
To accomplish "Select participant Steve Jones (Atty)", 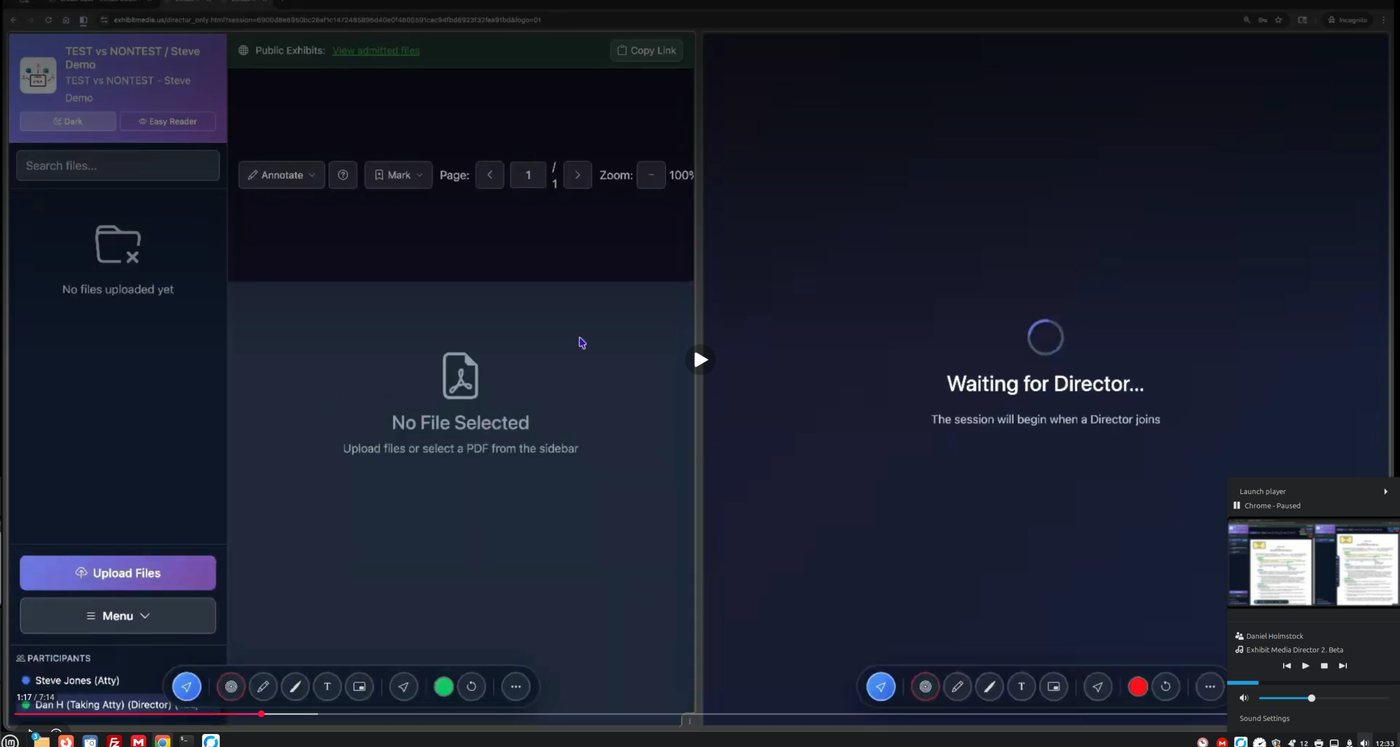I will pyautogui.click(x=77, y=680).
